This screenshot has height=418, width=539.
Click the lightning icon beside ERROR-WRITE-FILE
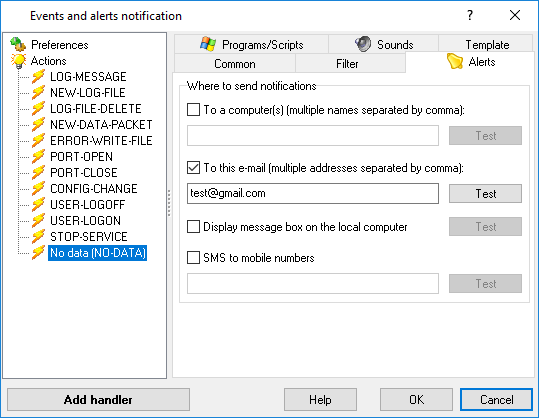pos(38,141)
